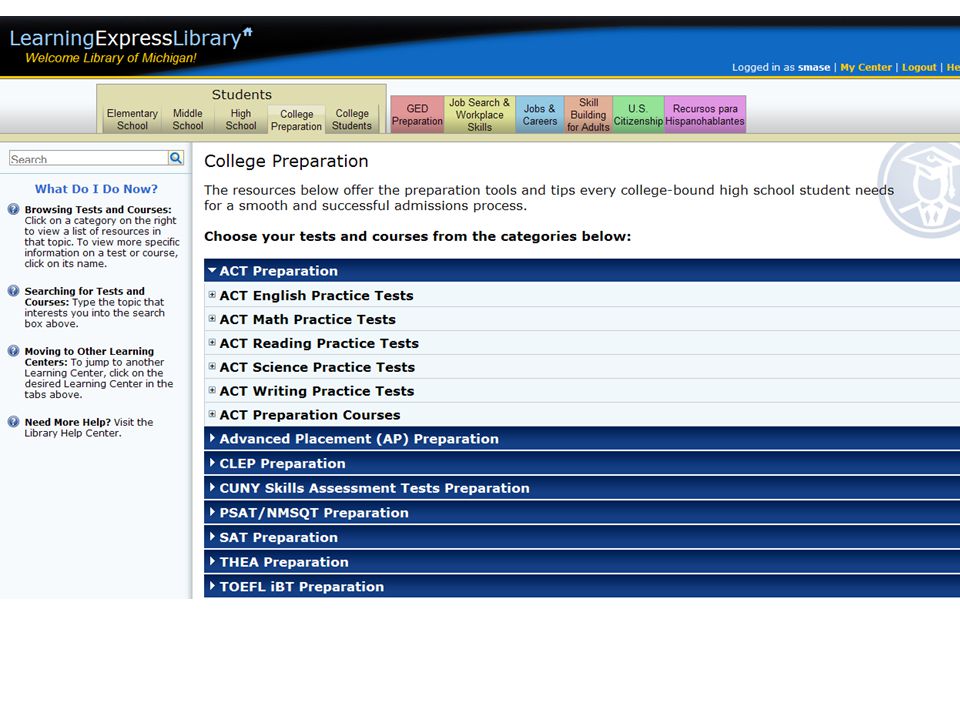The image size is (960, 720).
Task: Open the U.S. Citizenship tab
Action: click(x=638, y=114)
